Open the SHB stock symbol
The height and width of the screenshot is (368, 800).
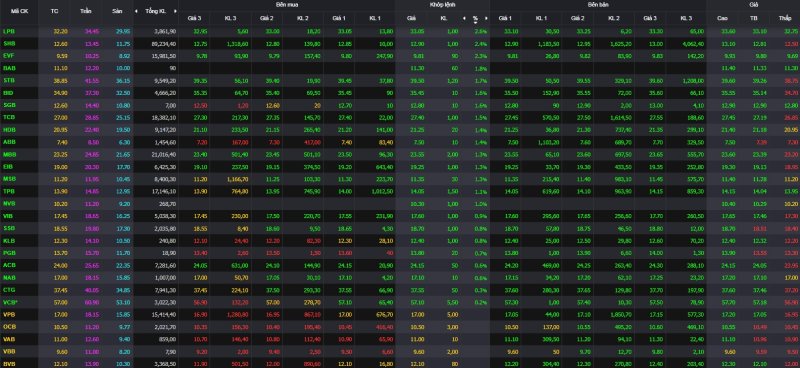pyautogui.click(x=9, y=43)
